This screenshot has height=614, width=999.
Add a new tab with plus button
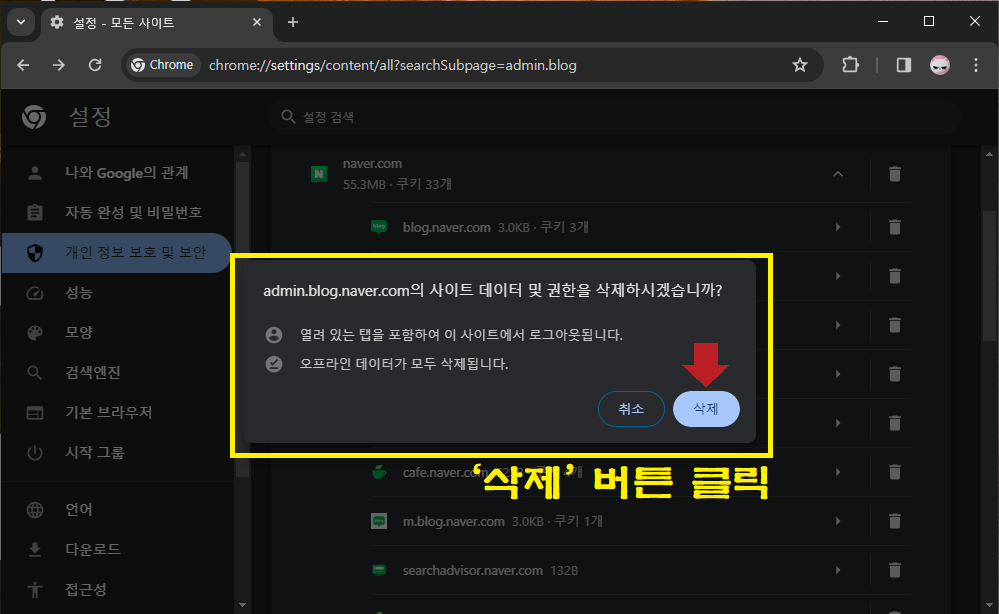[292, 22]
